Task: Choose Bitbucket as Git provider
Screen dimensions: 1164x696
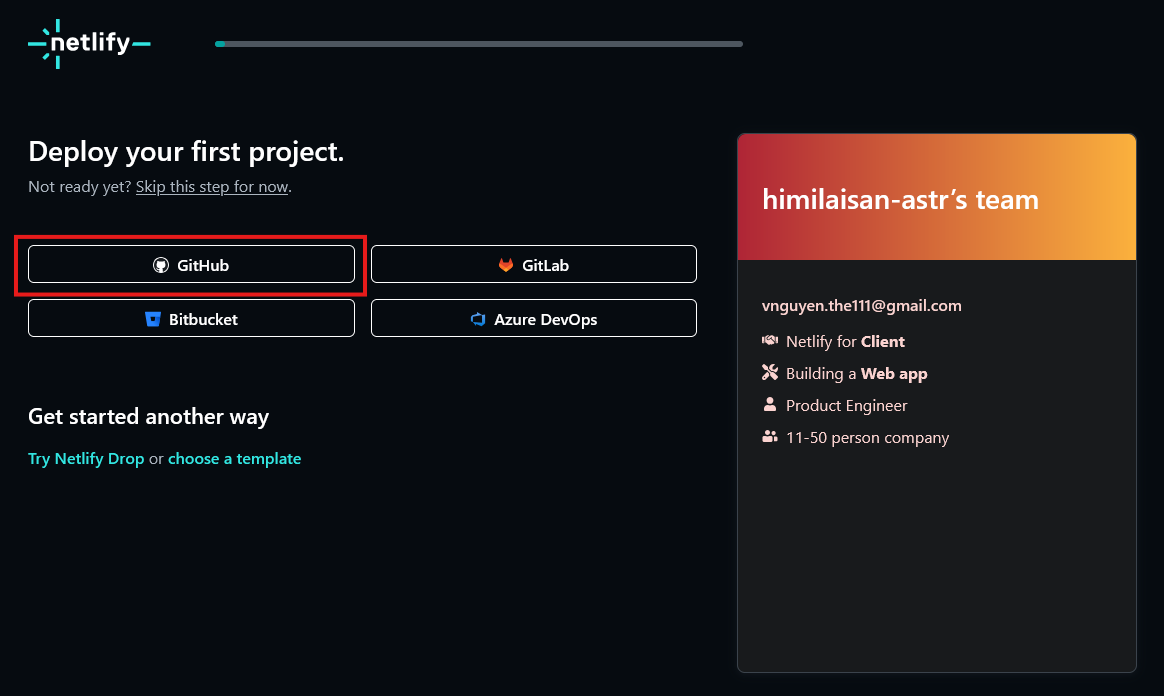Action: tap(192, 318)
